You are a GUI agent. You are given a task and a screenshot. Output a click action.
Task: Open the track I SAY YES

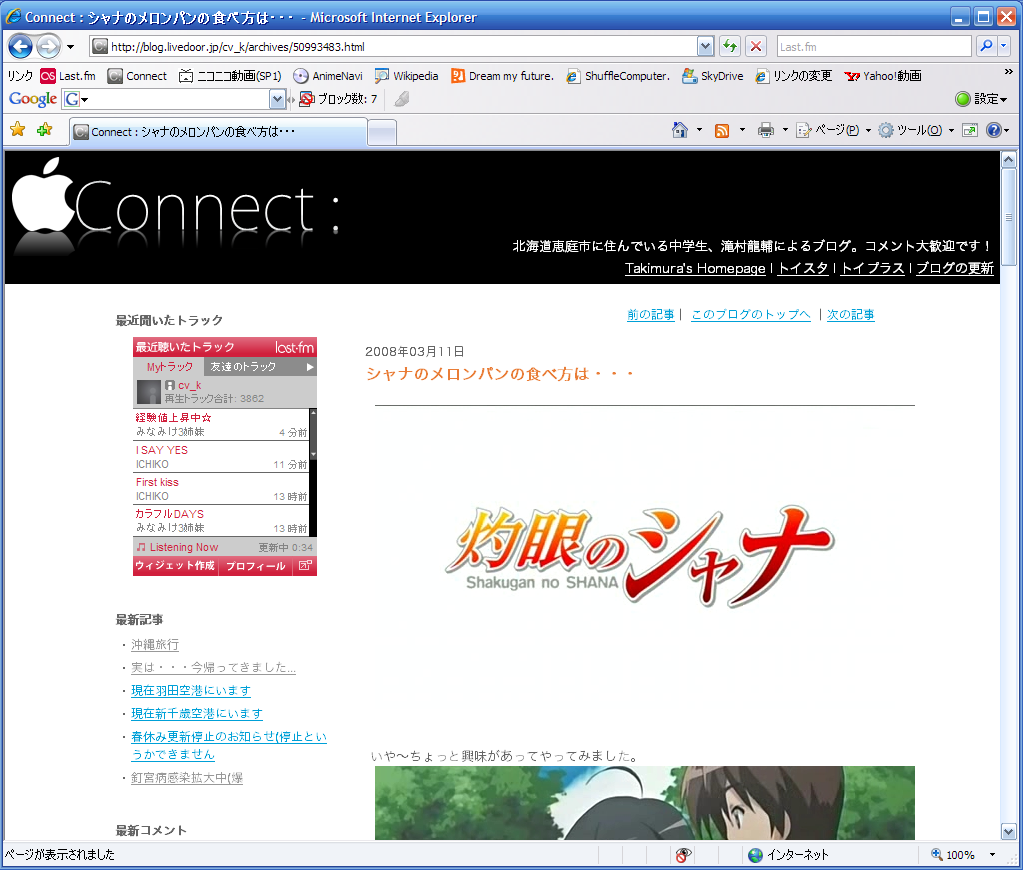(161, 450)
